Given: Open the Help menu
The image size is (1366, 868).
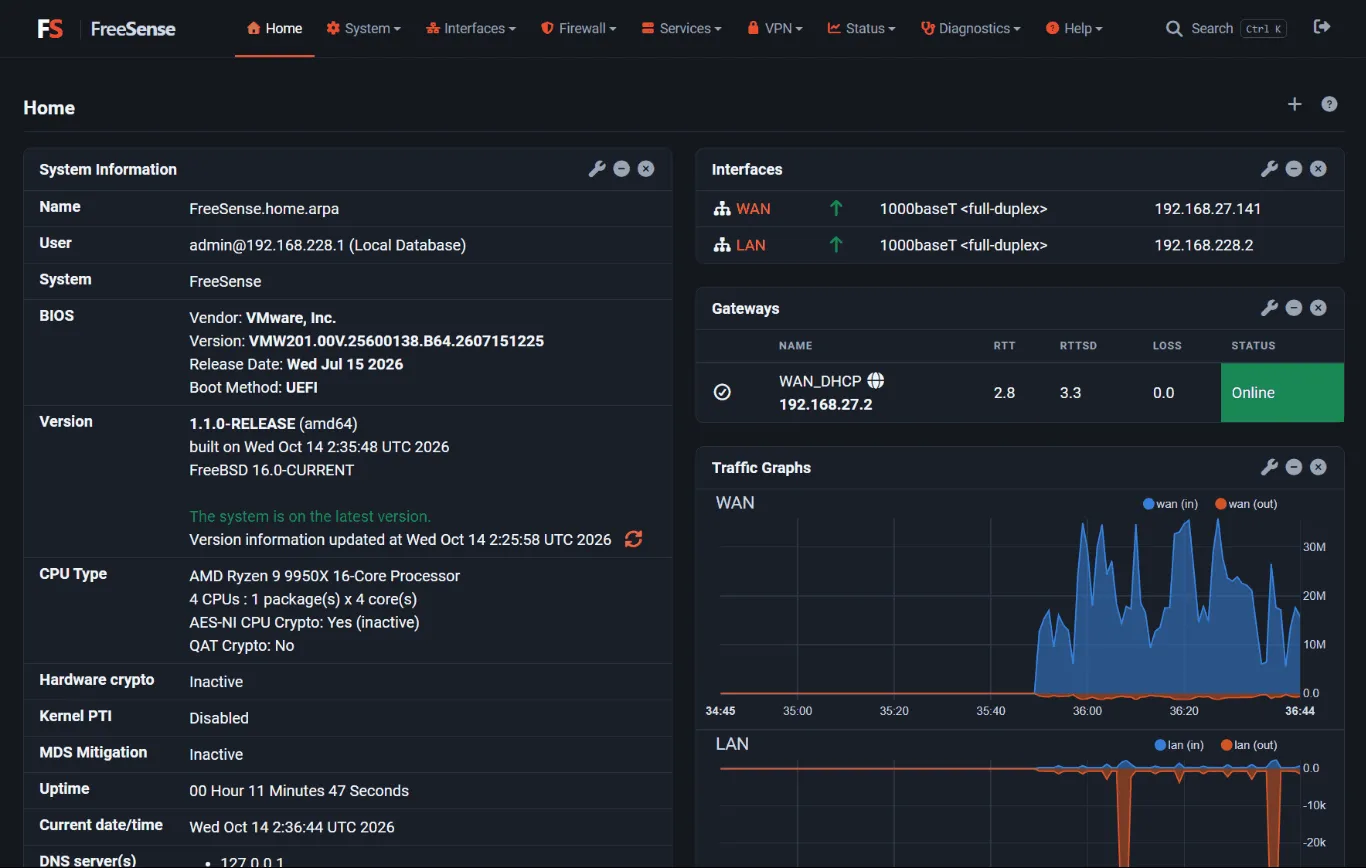Looking at the screenshot, I should (x=1073, y=28).
